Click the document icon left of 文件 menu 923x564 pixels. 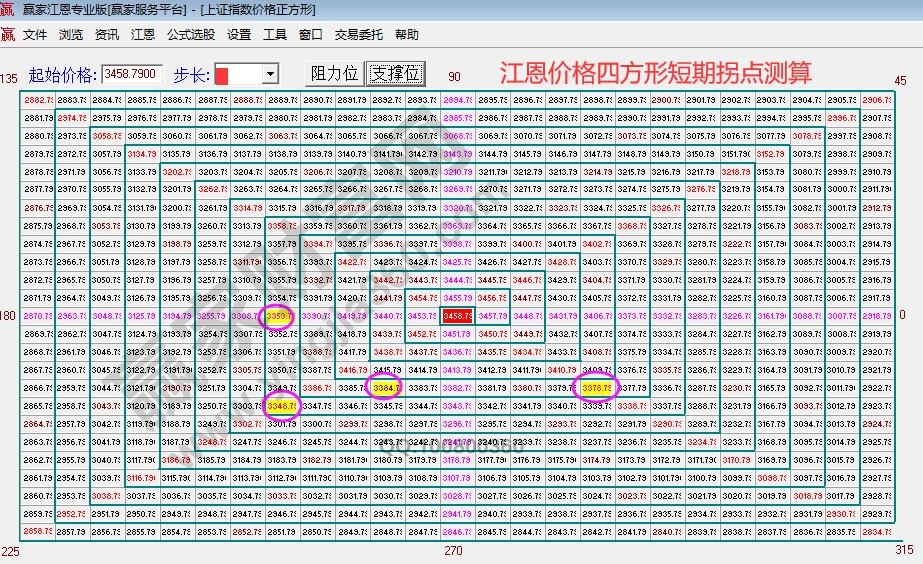point(8,34)
